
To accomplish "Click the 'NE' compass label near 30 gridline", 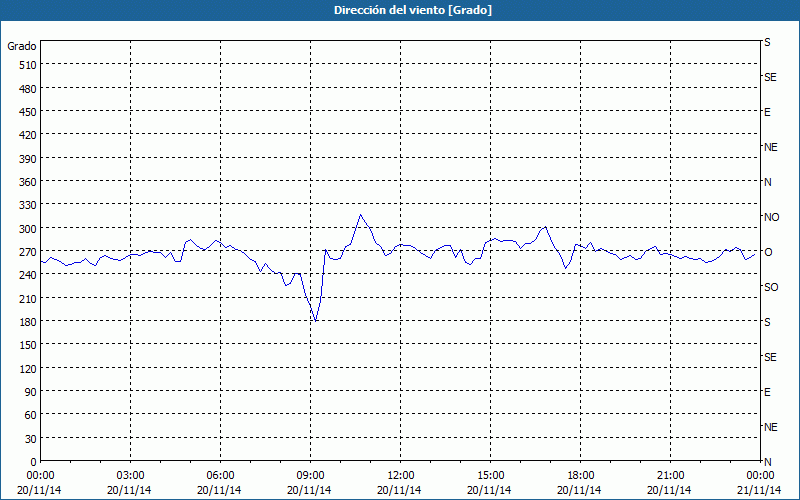I will 770,427.
